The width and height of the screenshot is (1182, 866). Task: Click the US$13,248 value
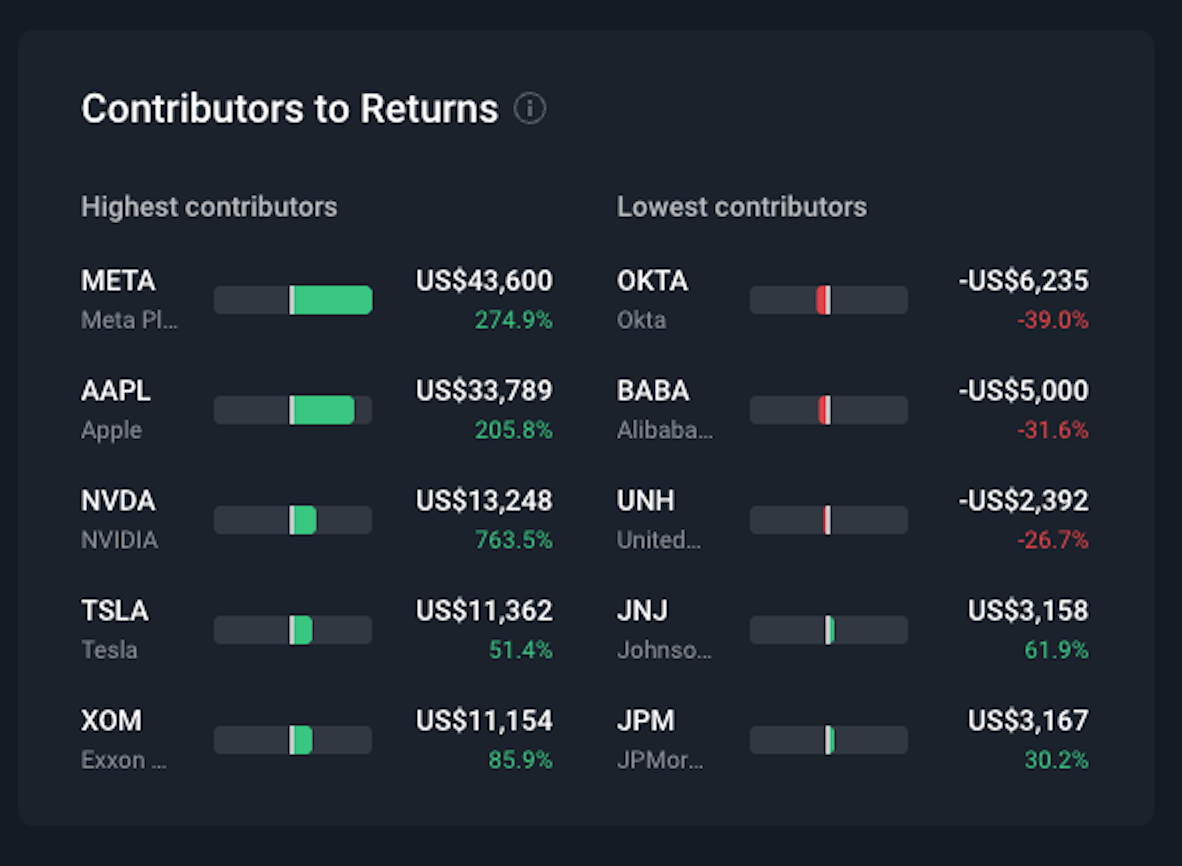pos(484,501)
